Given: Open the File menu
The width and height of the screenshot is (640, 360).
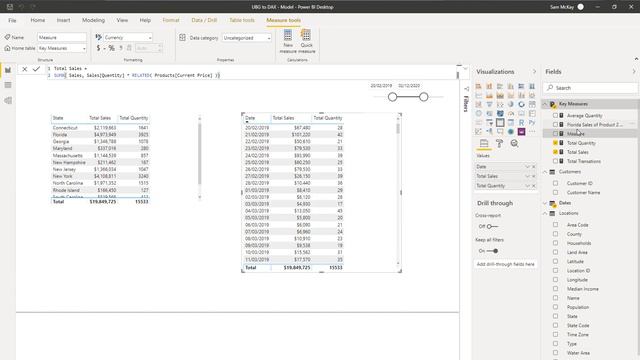Looking at the screenshot, I should click(12, 20).
